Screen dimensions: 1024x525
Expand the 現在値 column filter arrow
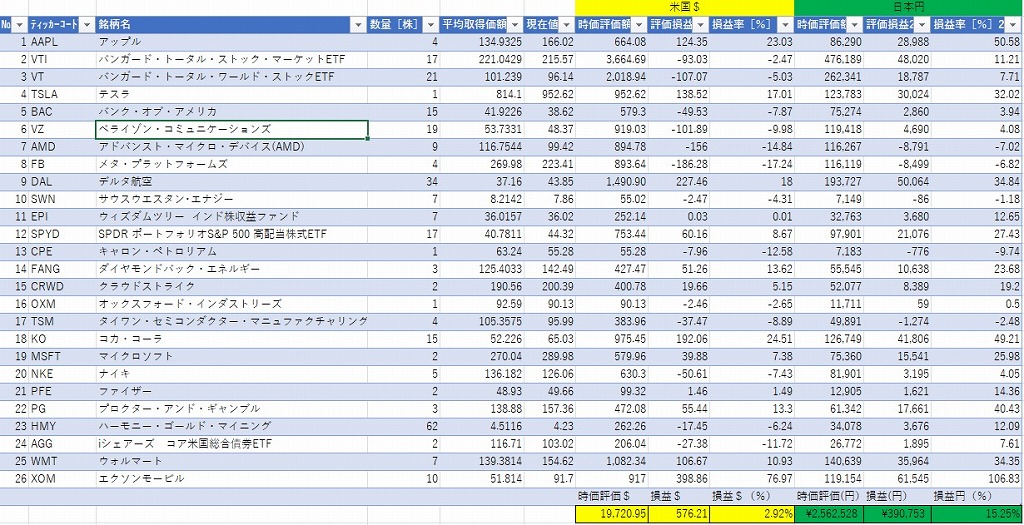pyautogui.click(x=567, y=25)
